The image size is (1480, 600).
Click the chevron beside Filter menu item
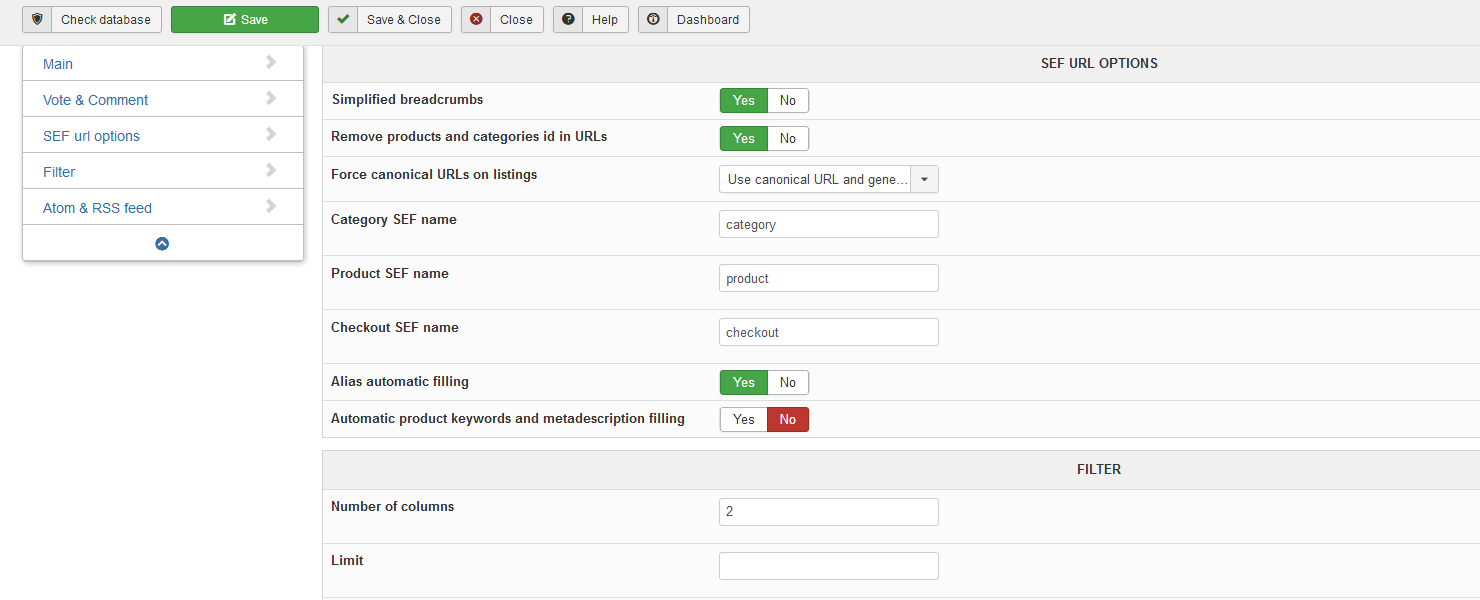tap(271, 171)
